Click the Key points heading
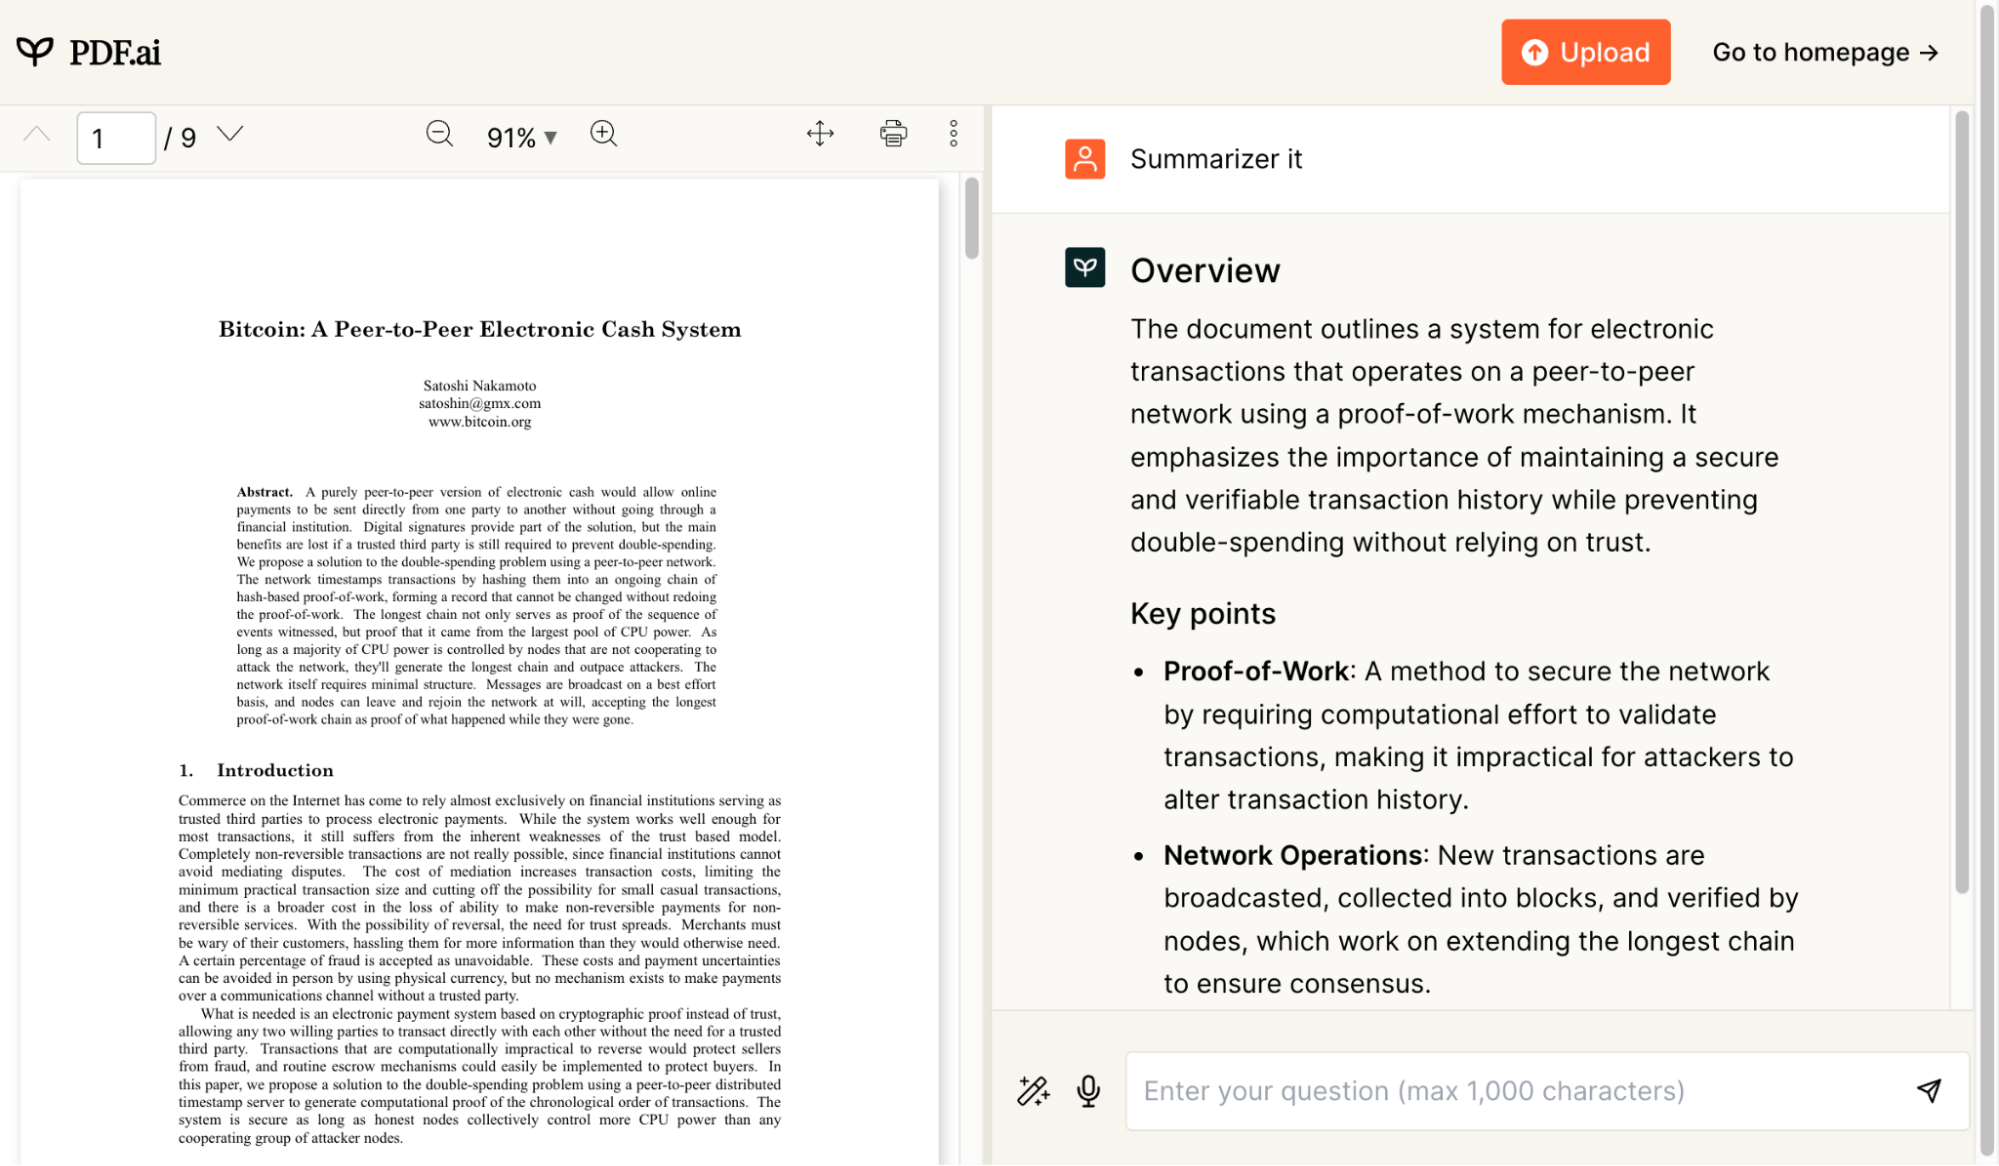Screen dimensions: 1999x1166 pos(1203,613)
